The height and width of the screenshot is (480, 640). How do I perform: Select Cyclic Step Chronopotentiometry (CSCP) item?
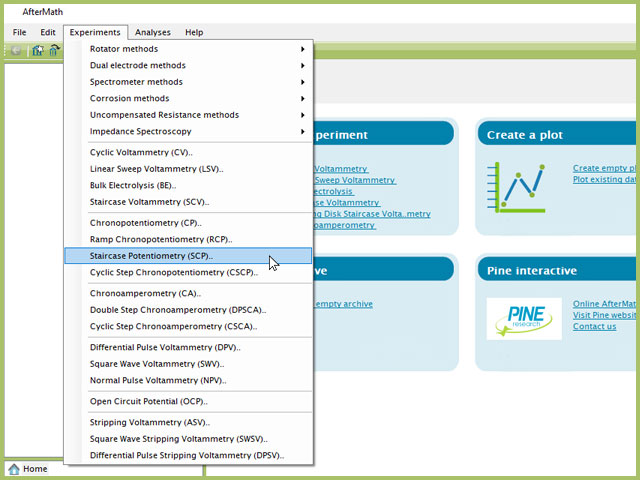pos(189,272)
